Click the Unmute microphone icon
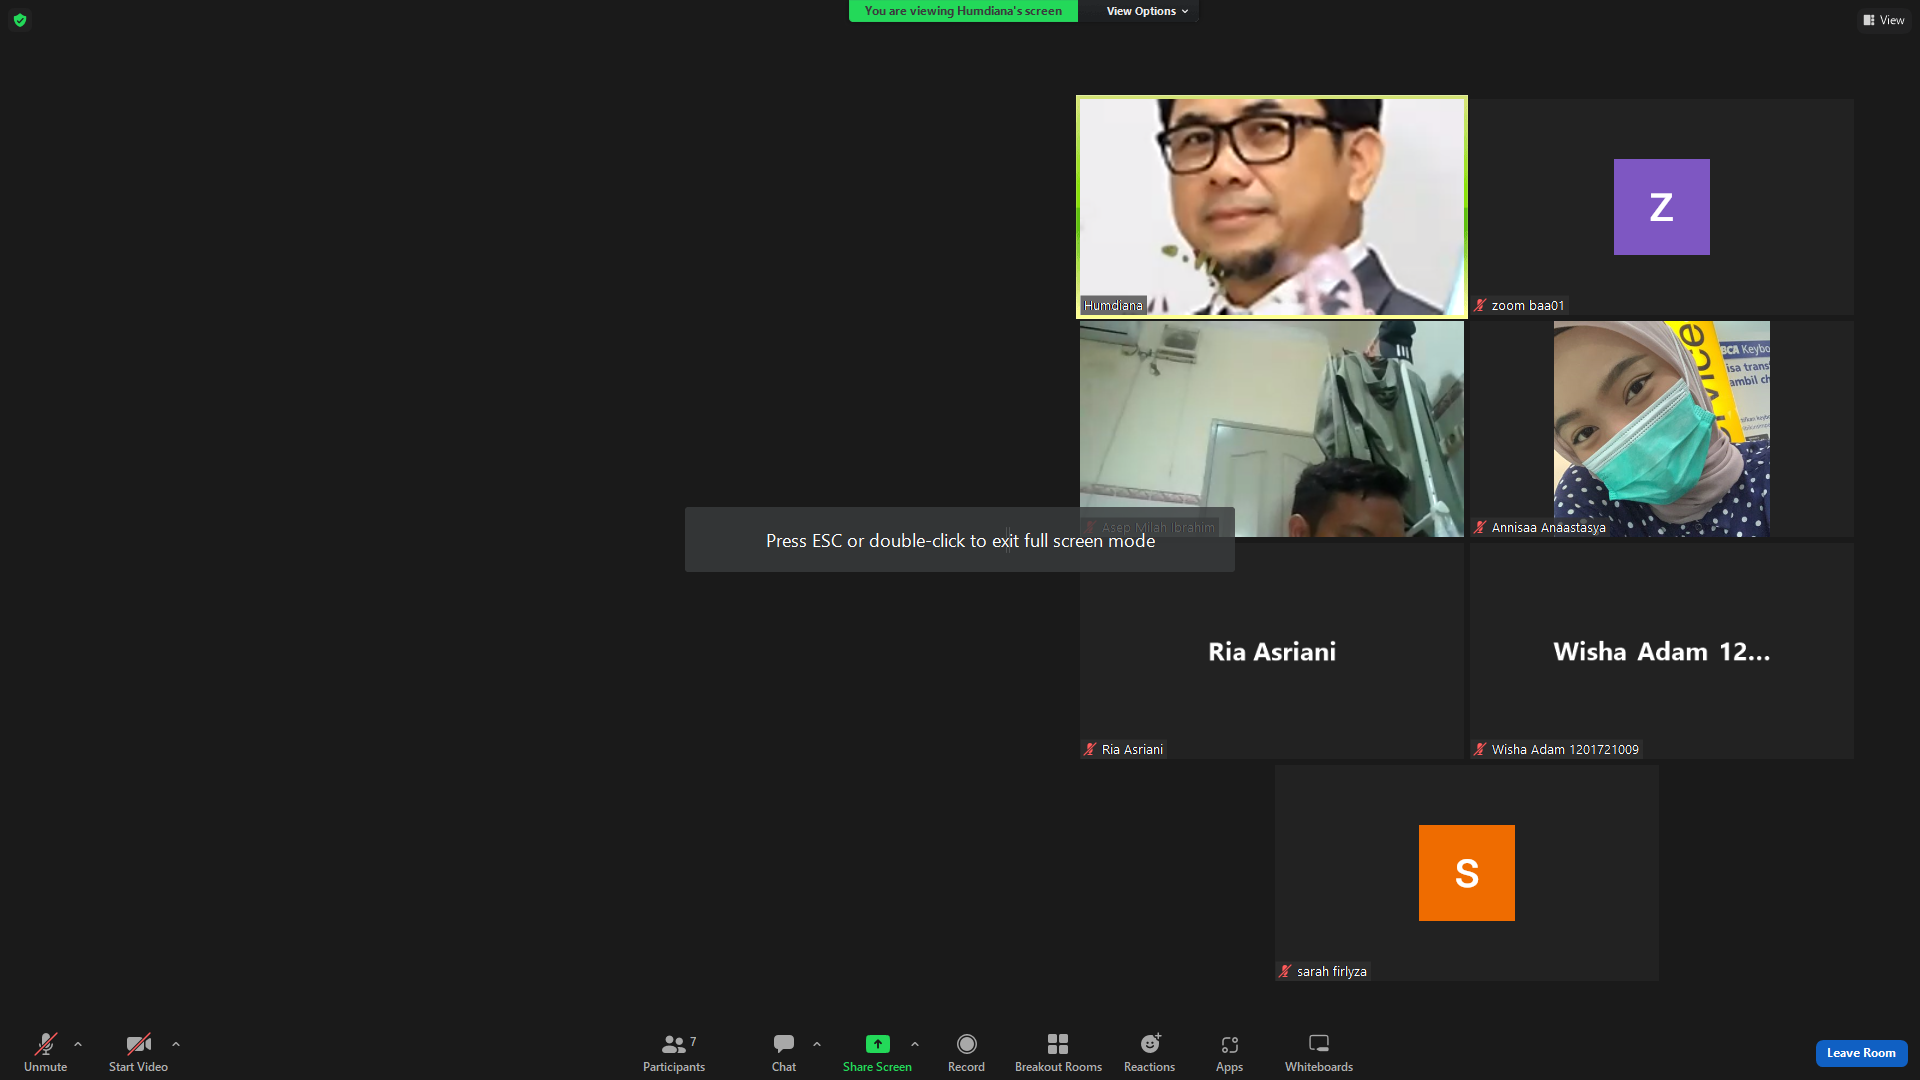The height and width of the screenshot is (1080, 1920). tap(46, 1044)
